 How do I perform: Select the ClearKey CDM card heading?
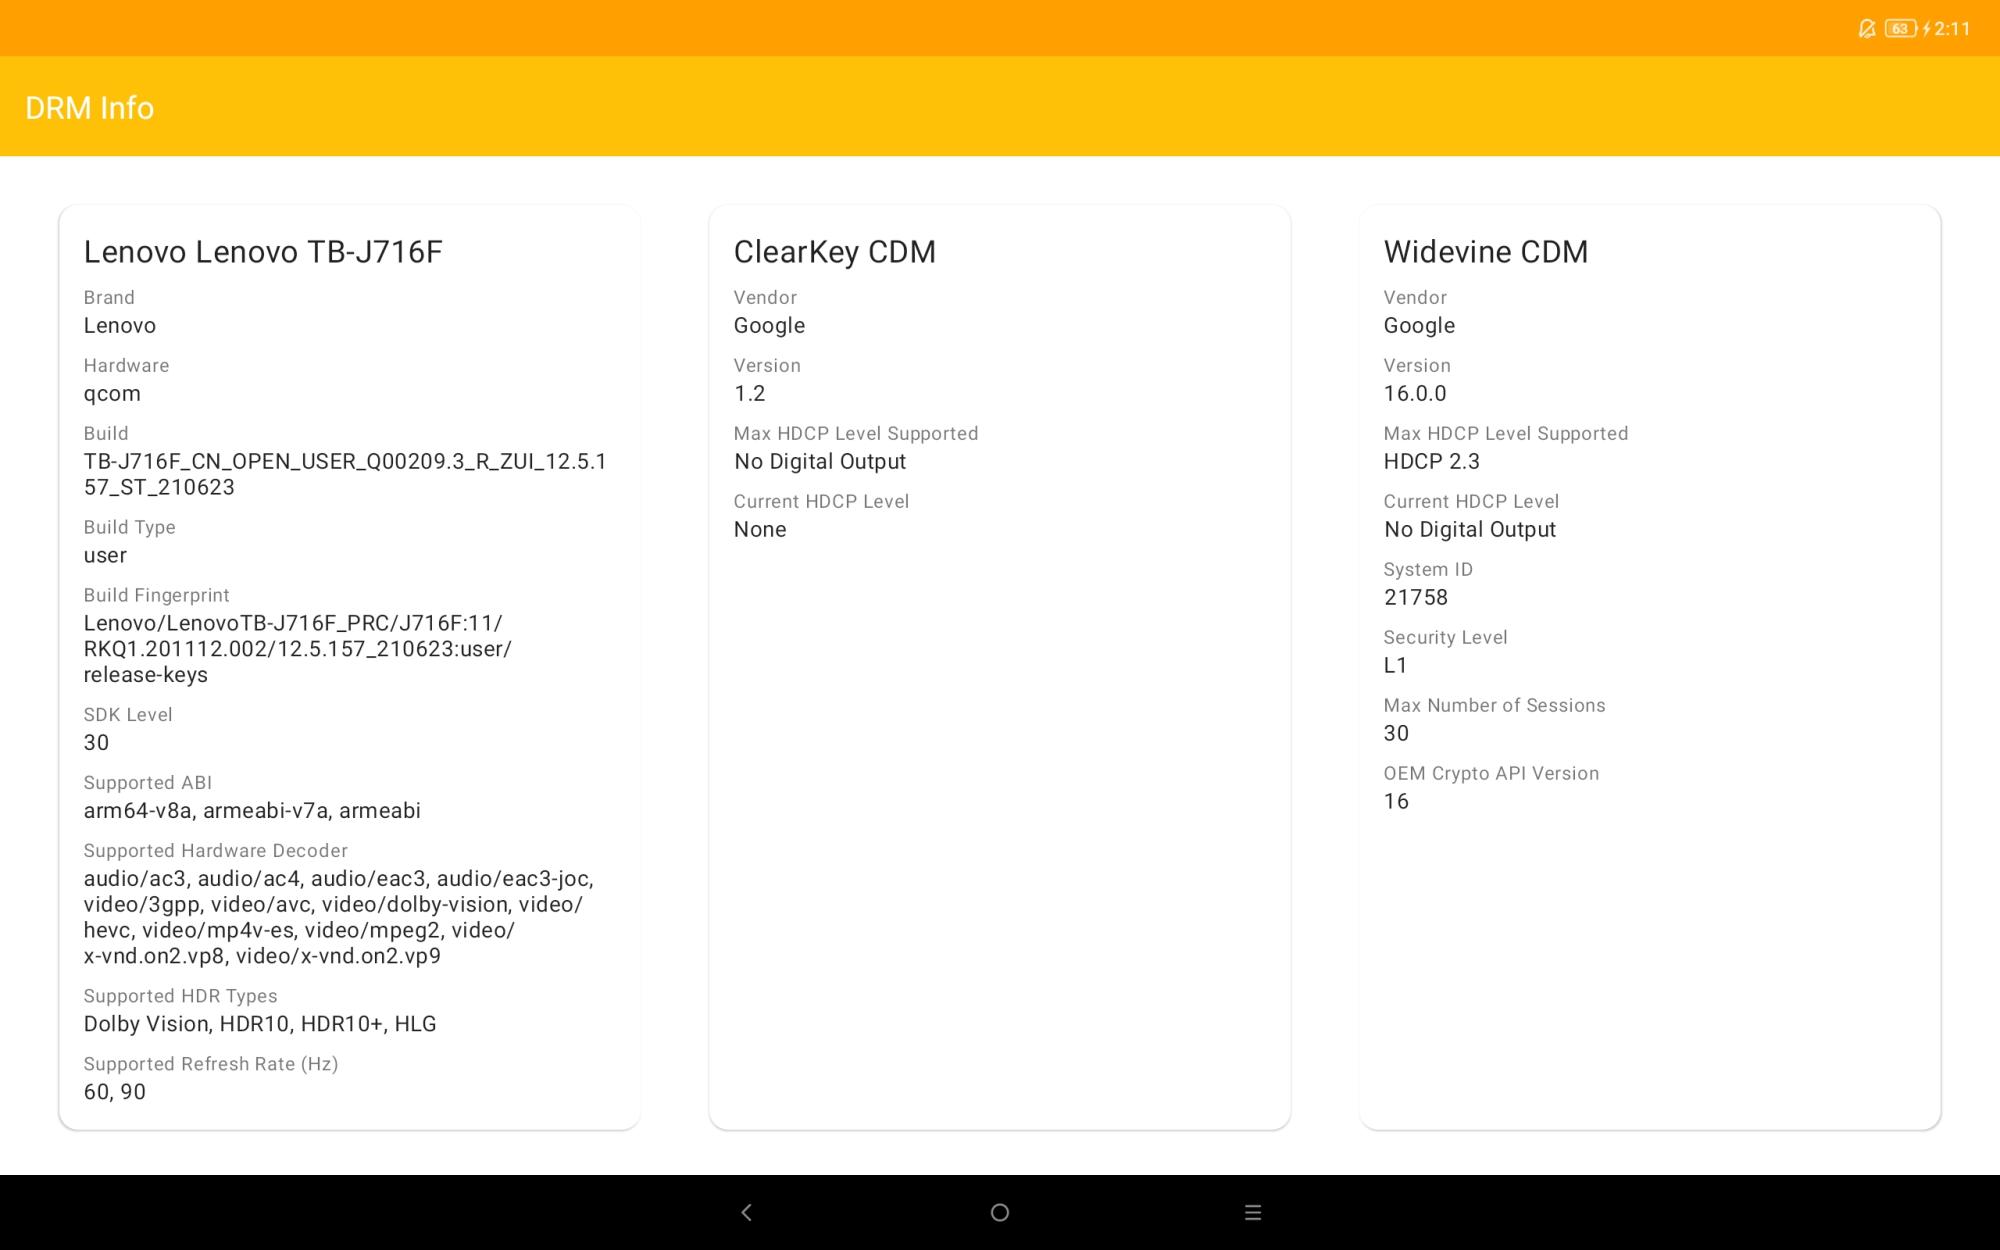click(834, 252)
